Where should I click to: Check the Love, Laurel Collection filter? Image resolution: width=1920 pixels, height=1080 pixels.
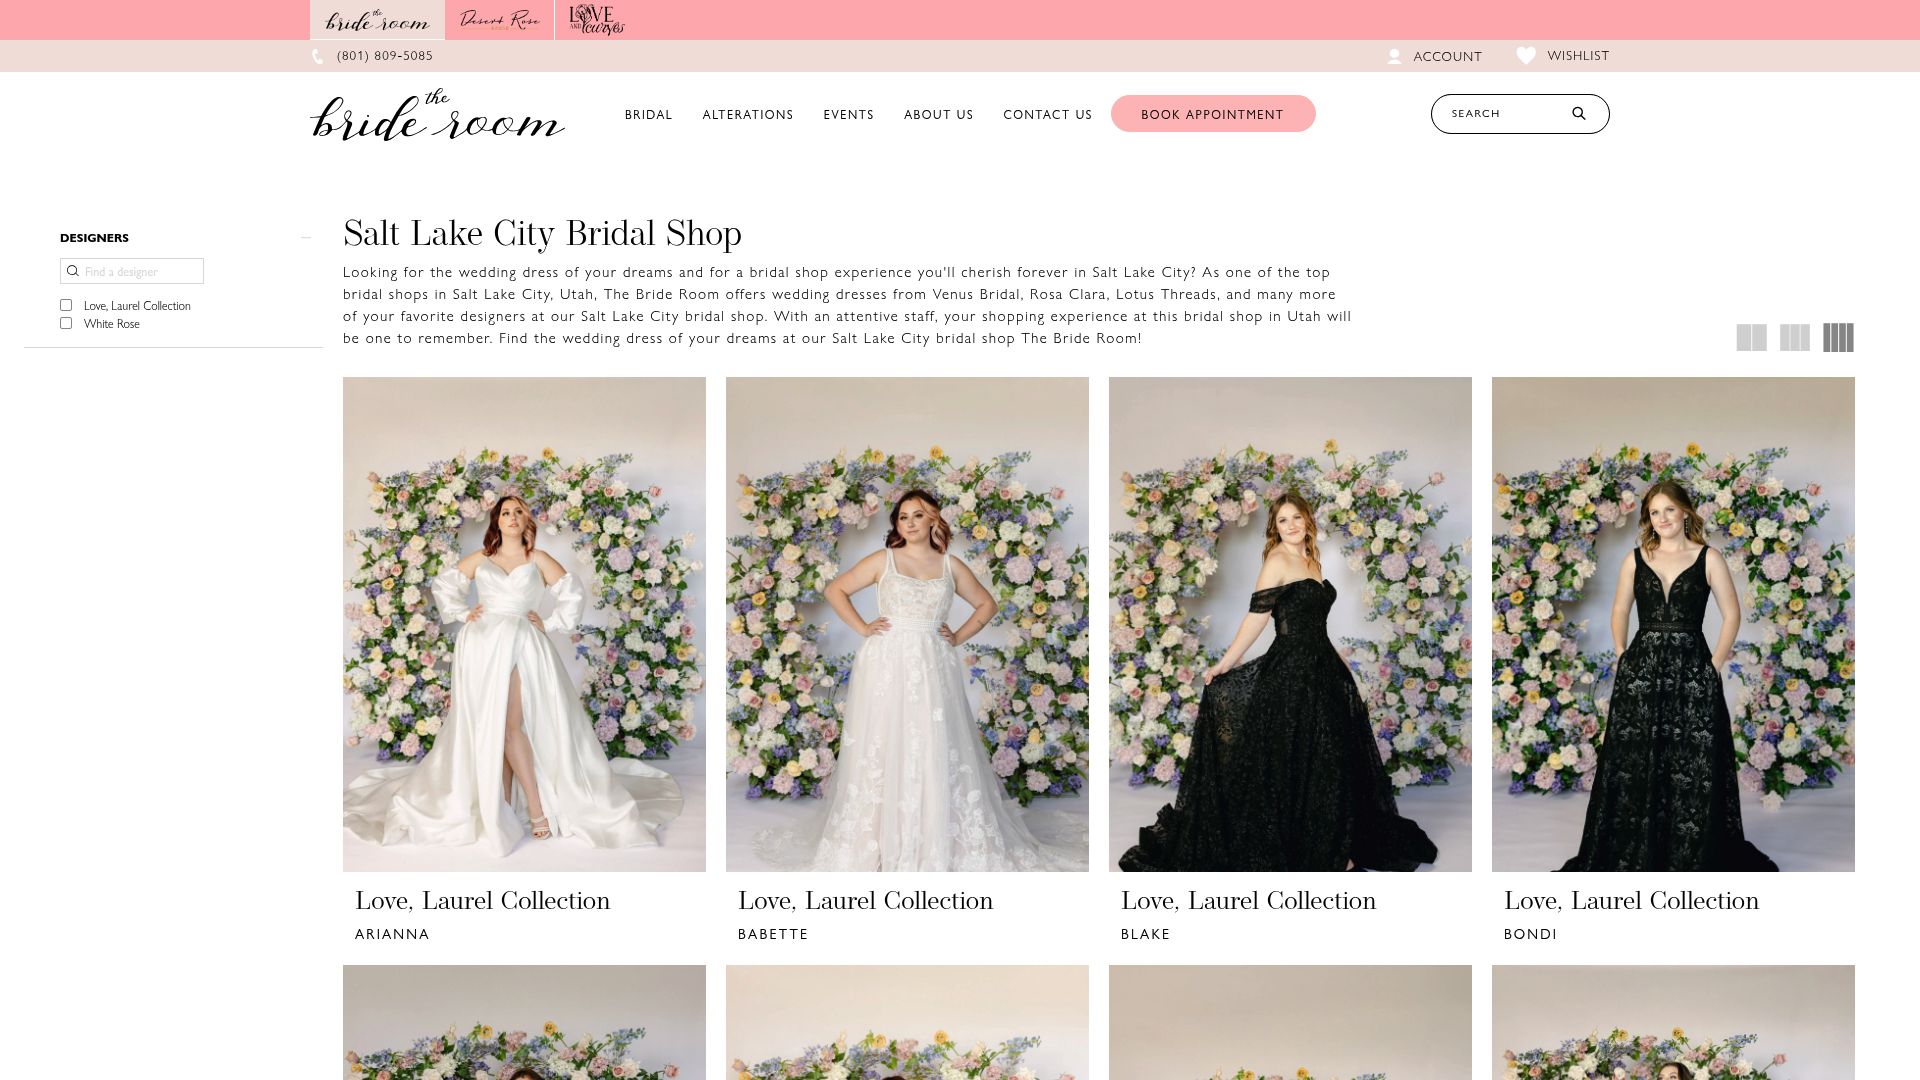click(66, 305)
